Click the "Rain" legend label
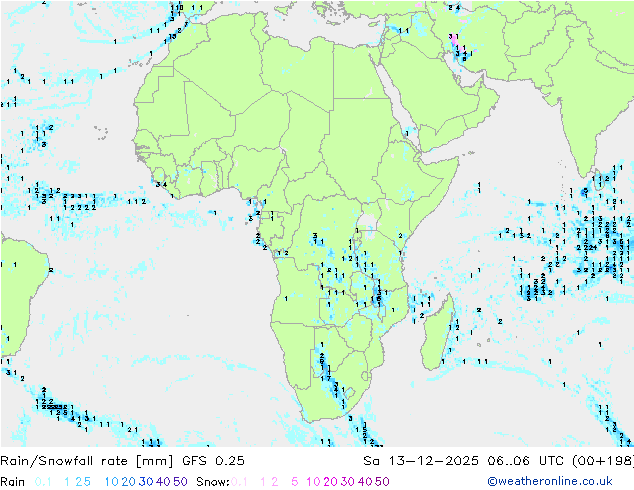 click(x=13, y=482)
